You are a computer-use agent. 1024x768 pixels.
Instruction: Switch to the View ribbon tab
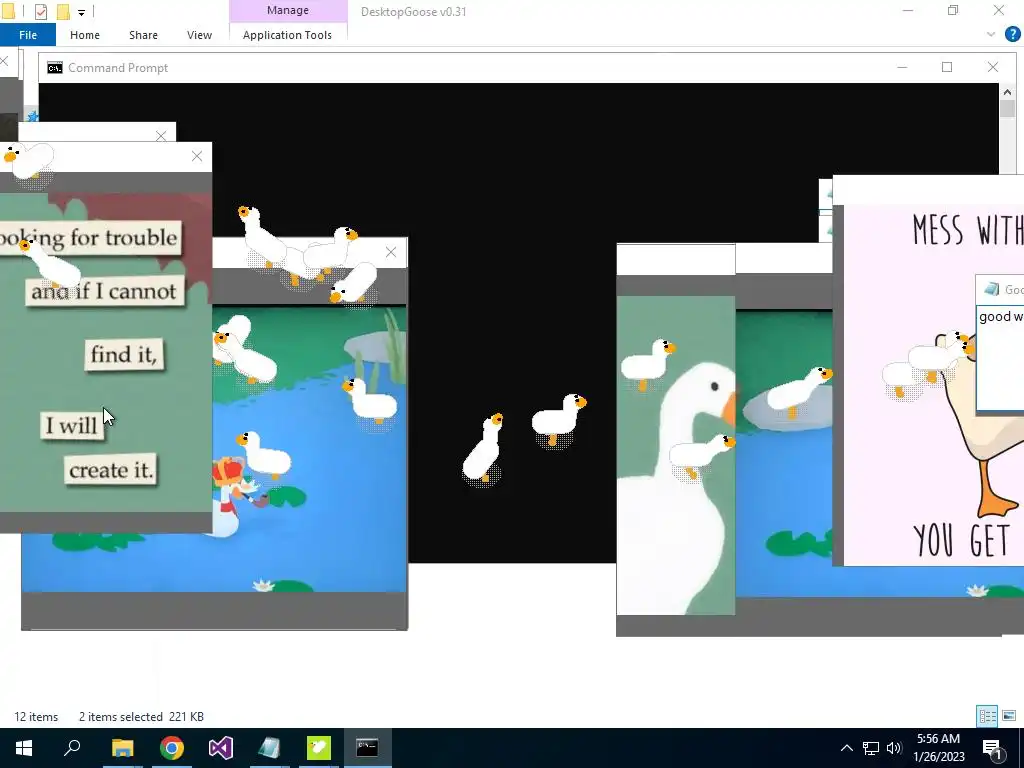pyautogui.click(x=199, y=35)
